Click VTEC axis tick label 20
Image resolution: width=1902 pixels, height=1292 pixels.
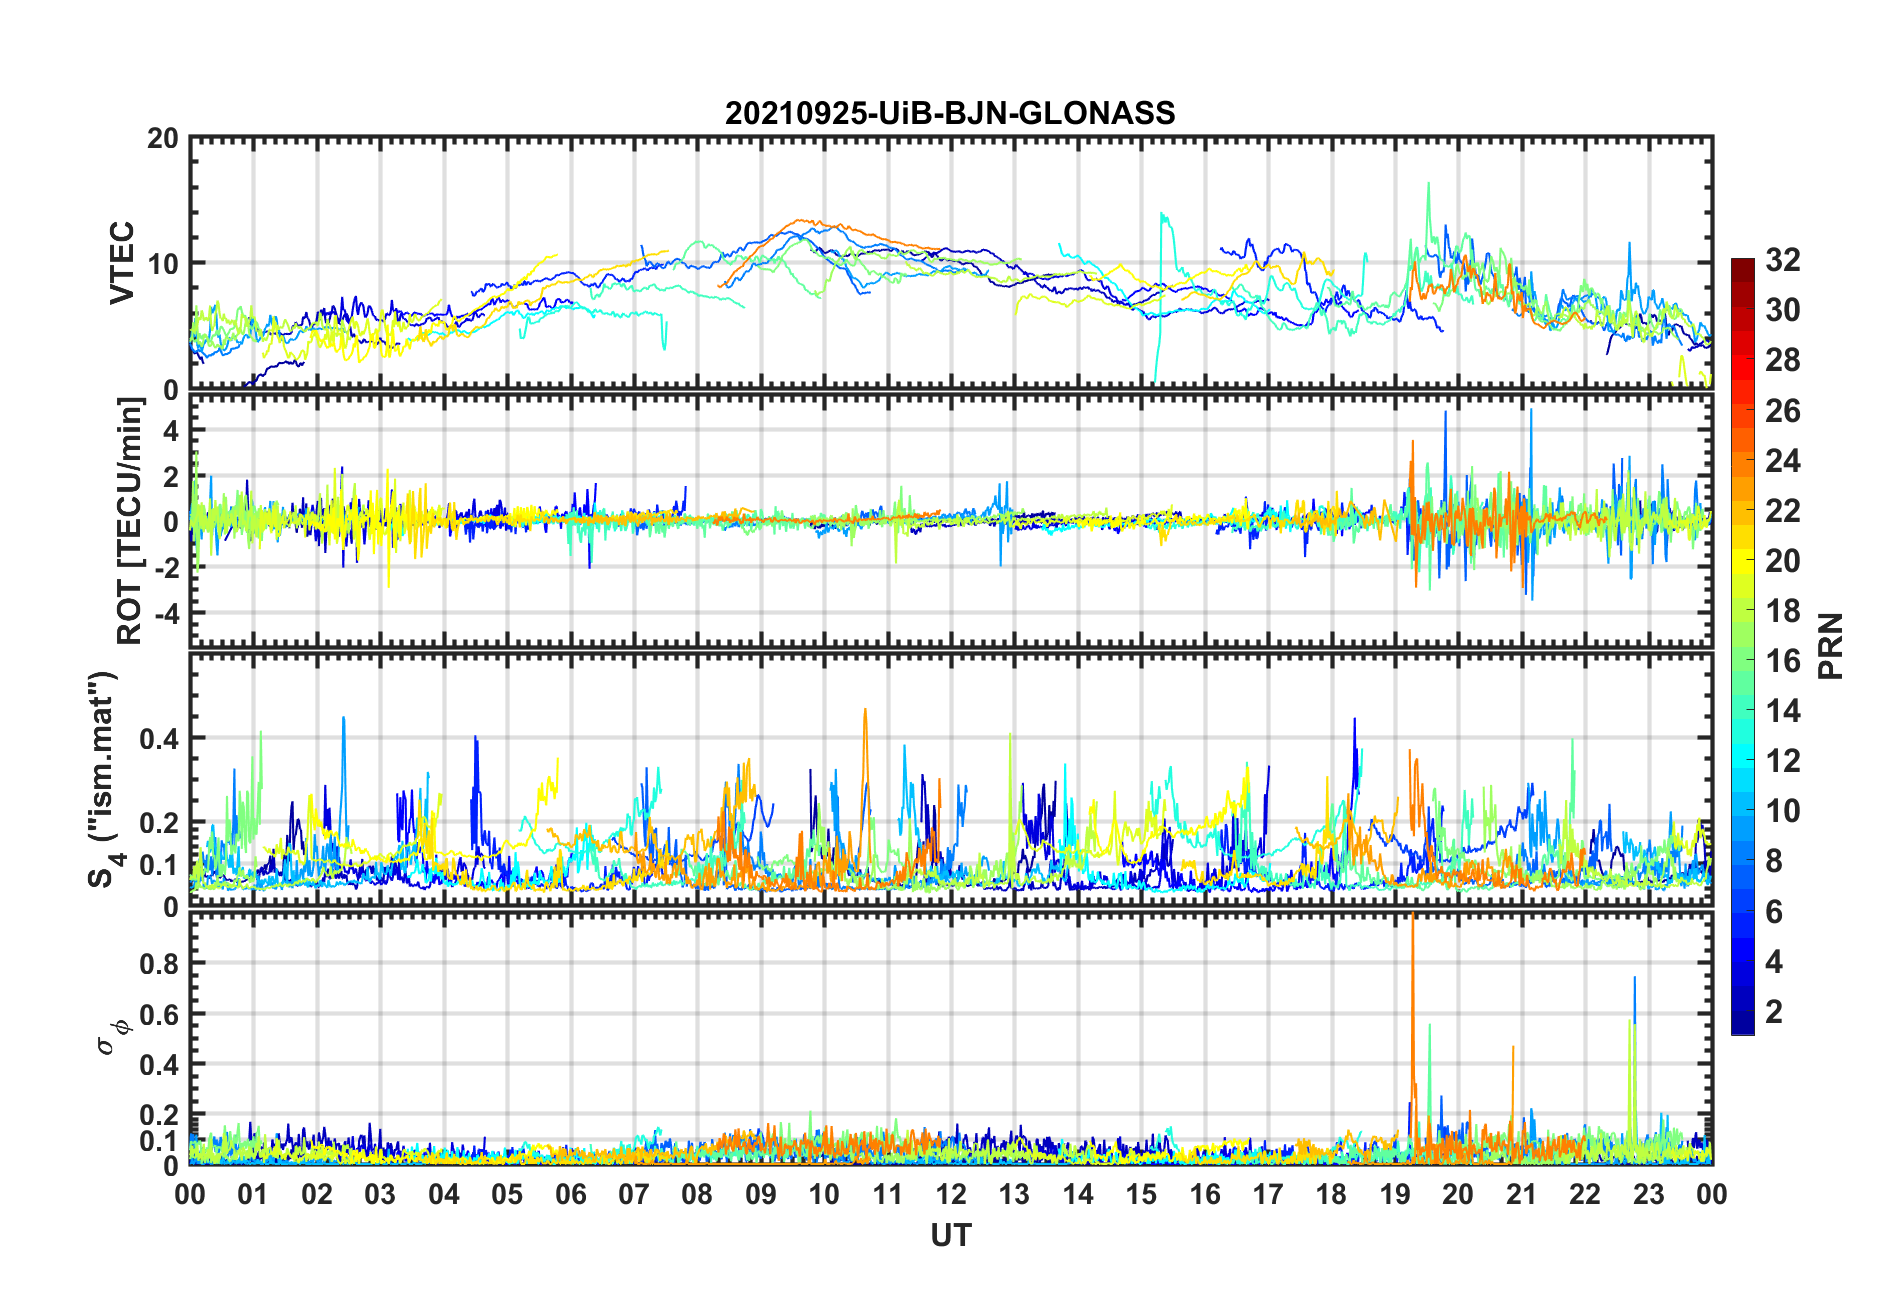click(x=162, y=139)
